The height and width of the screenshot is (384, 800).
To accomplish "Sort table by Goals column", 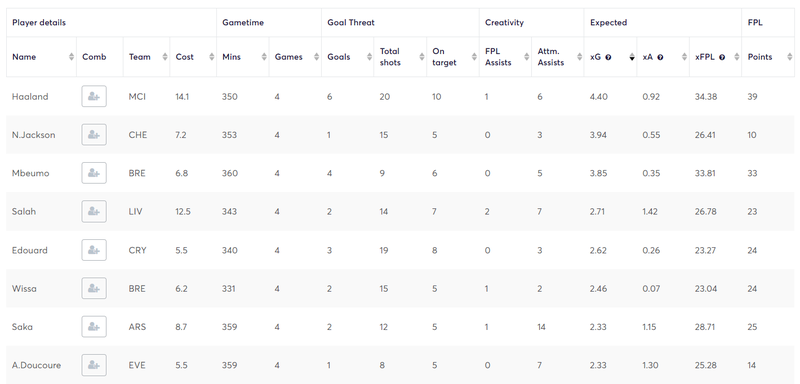I will click(x=369, y=57).
